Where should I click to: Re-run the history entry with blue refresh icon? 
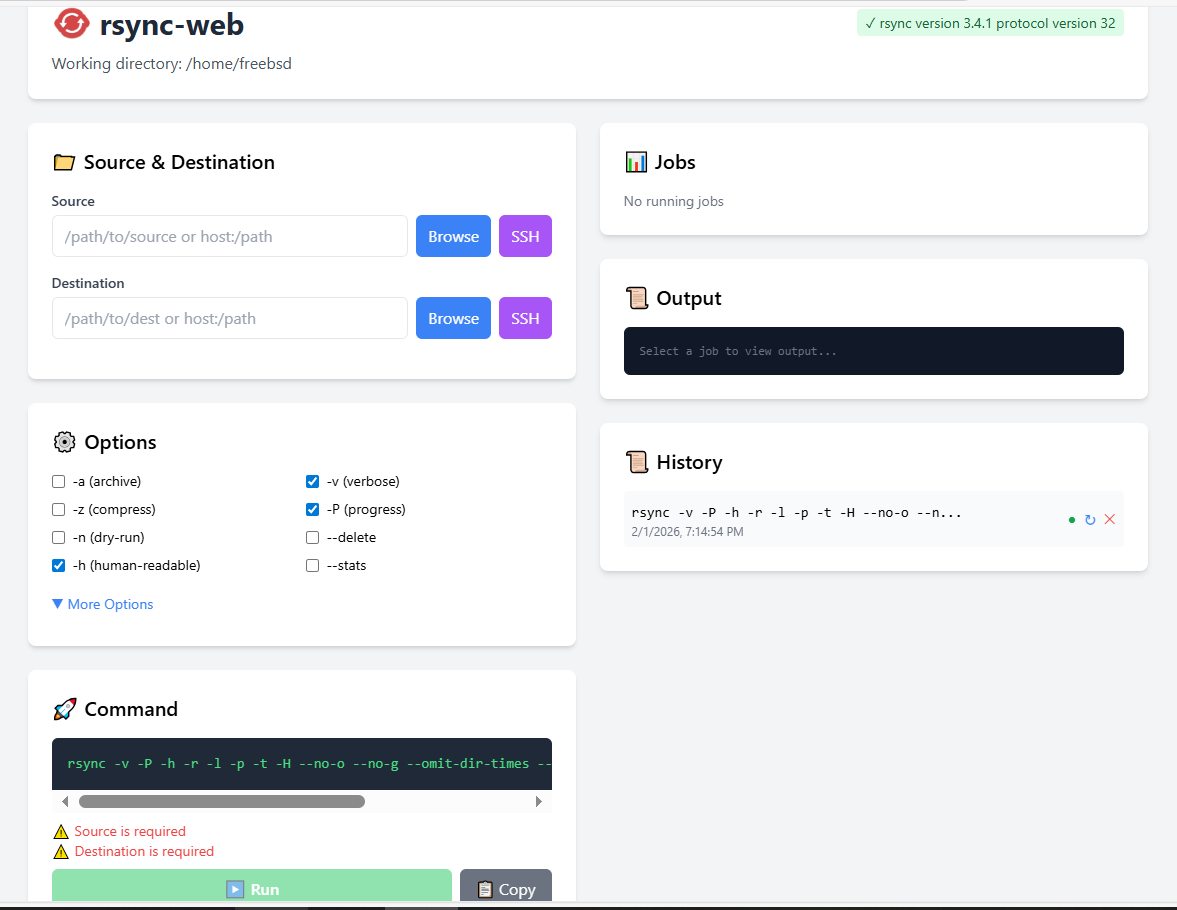click(1090, 520)
